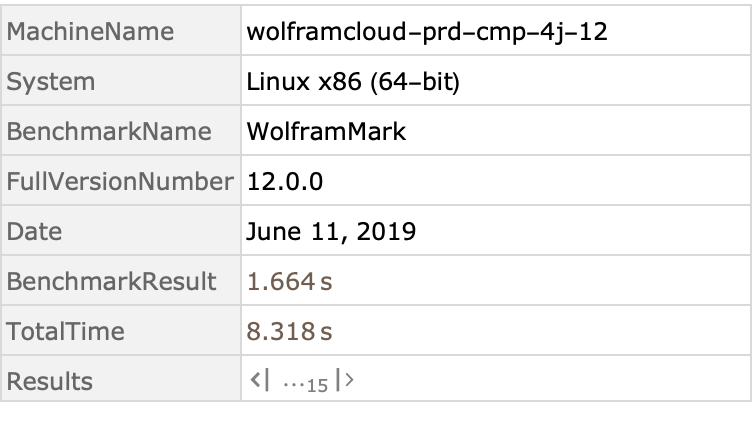Click the wolframcloud-prd-cmp-4j-12 machine name value

click(427, 31)
